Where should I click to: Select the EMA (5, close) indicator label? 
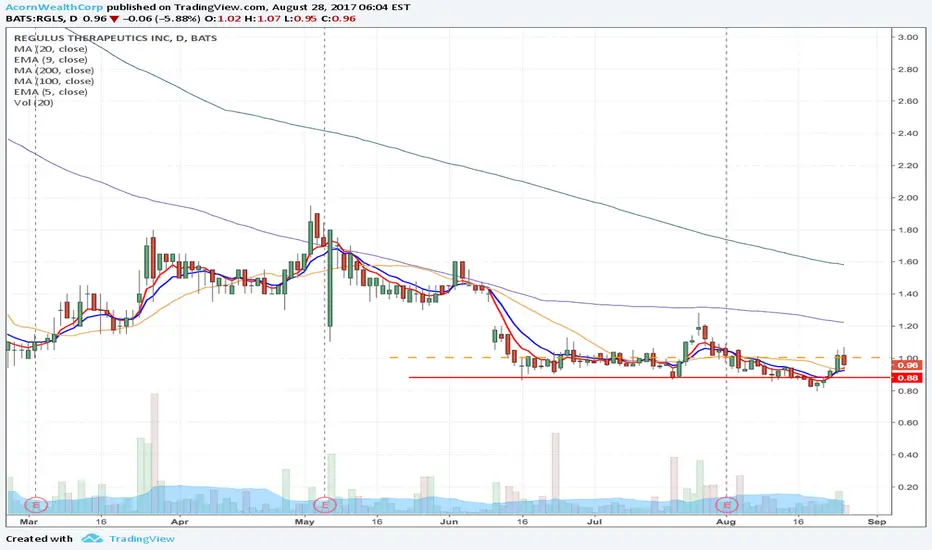tap(51, 92)
